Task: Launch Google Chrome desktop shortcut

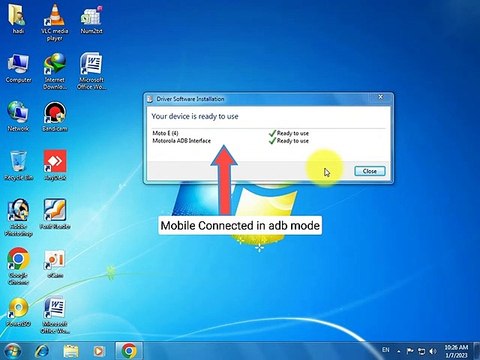Action: (18, 266)
